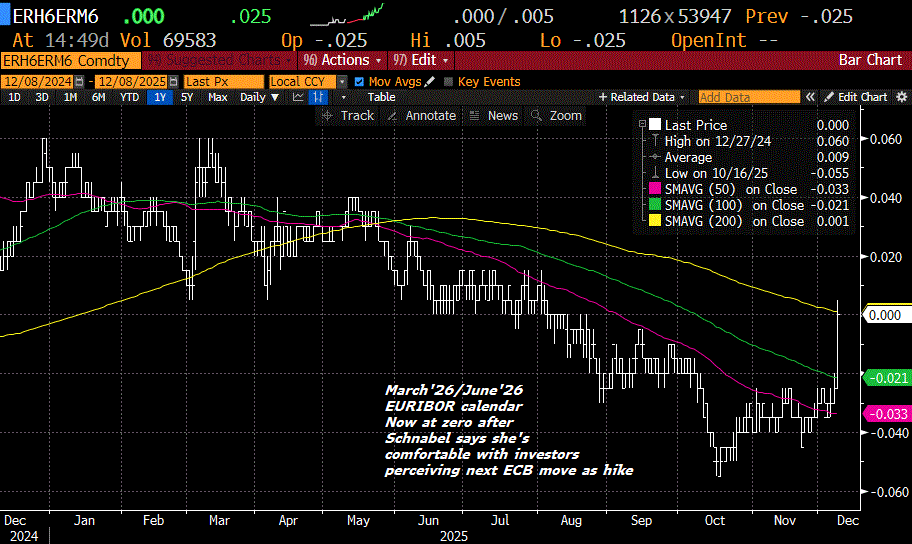Open the Actions menu

[x=342, y=60]
